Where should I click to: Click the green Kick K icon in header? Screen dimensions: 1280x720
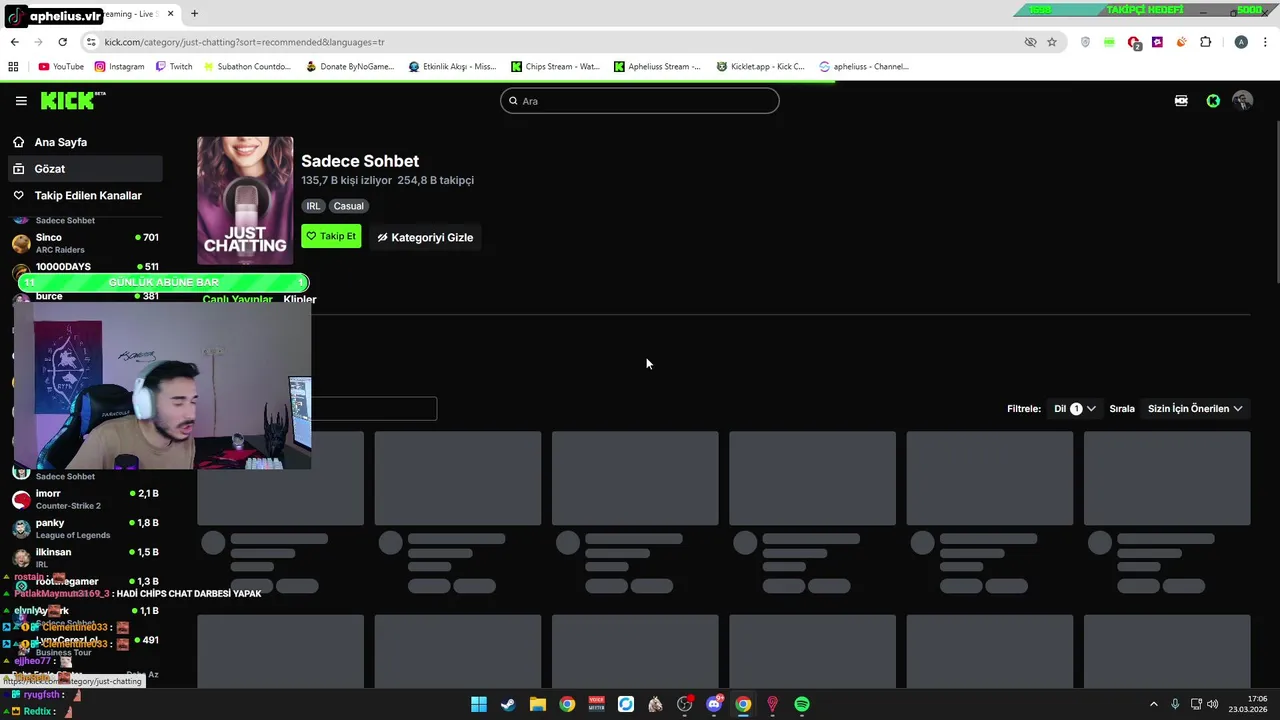pyautogui.click(x=1213, y=101)
